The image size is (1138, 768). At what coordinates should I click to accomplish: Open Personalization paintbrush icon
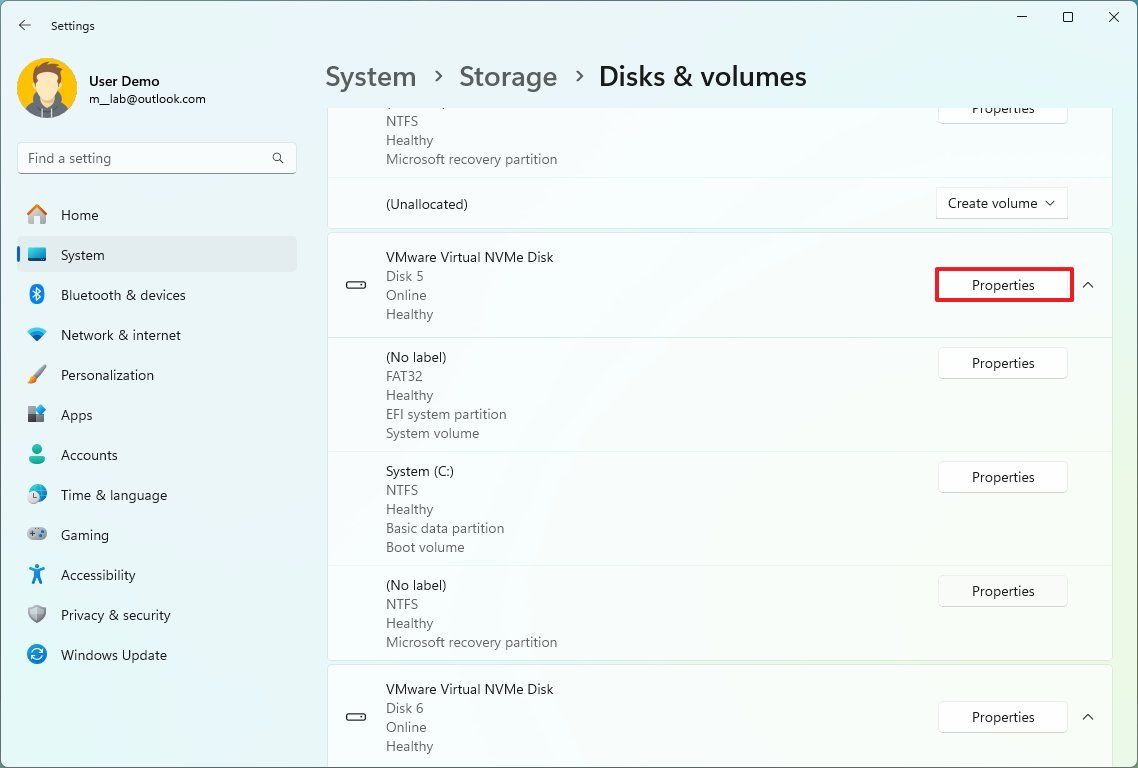(37, 375)
